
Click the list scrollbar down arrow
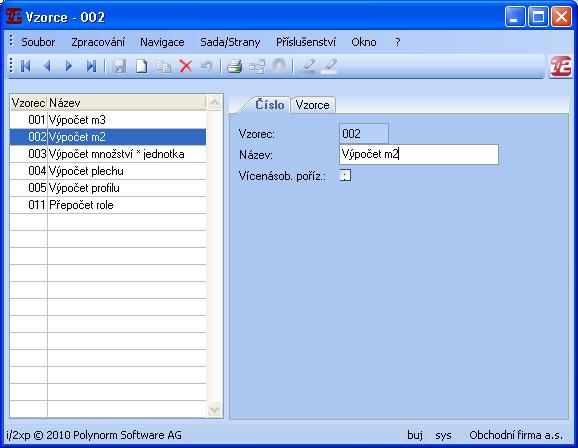tap(214, 409)
